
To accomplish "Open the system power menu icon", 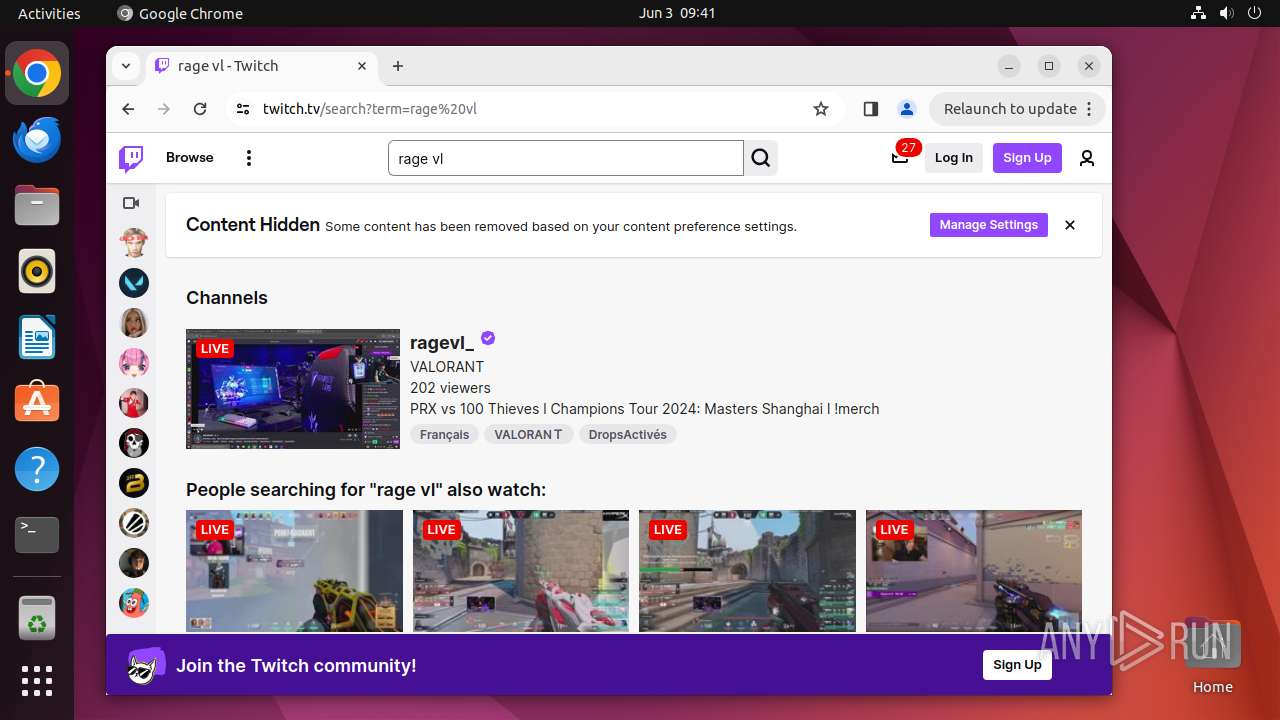I will 1254,14.
